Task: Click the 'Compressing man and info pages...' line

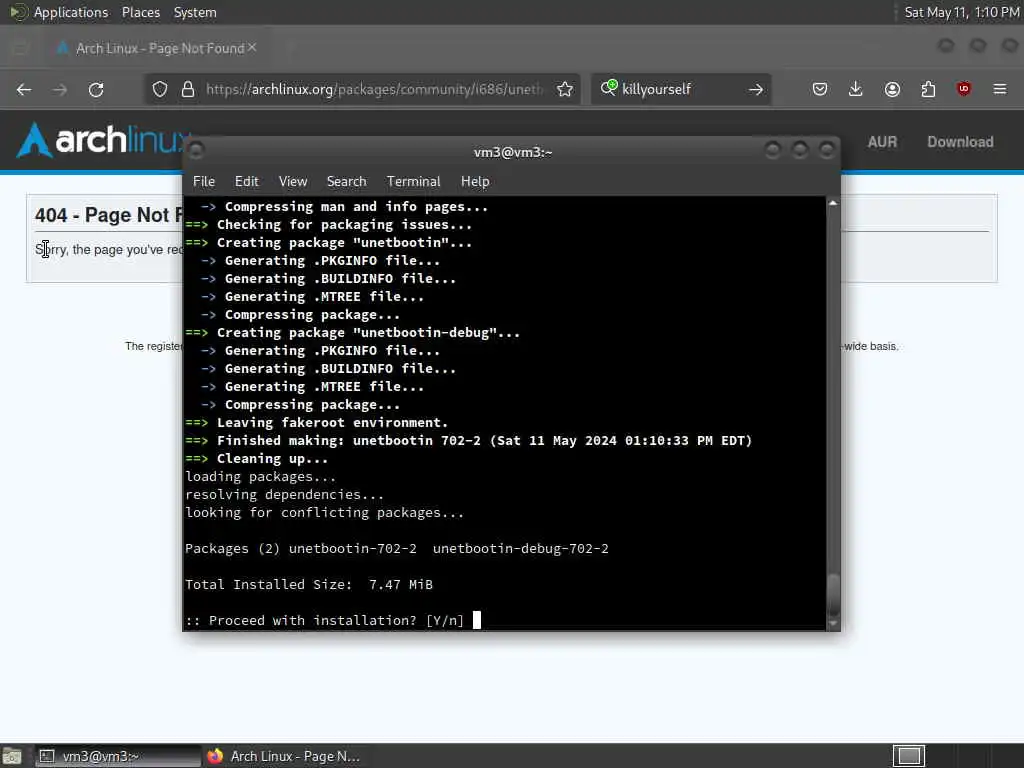Action: 344,206
